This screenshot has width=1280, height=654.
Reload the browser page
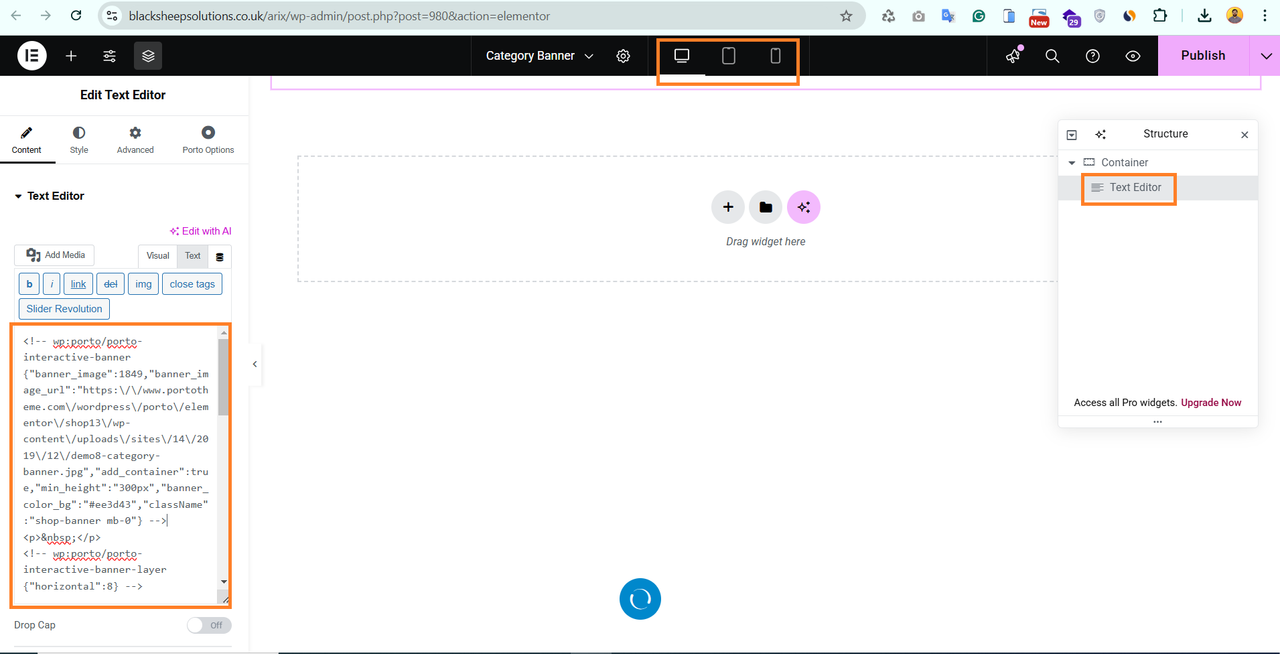pos(77,16)
